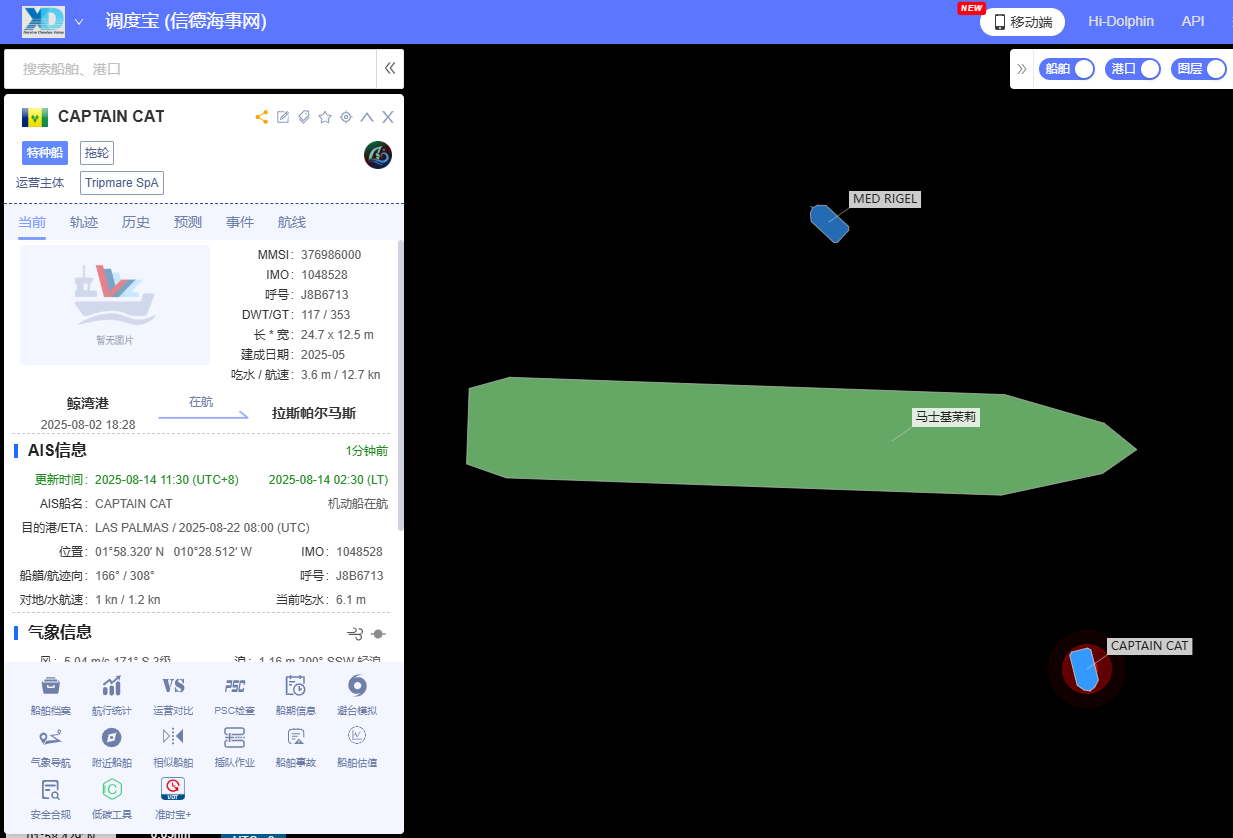Click the search ships and ports input field
This screenshot has width=1233, height=838.
click(x=190, y=69)
